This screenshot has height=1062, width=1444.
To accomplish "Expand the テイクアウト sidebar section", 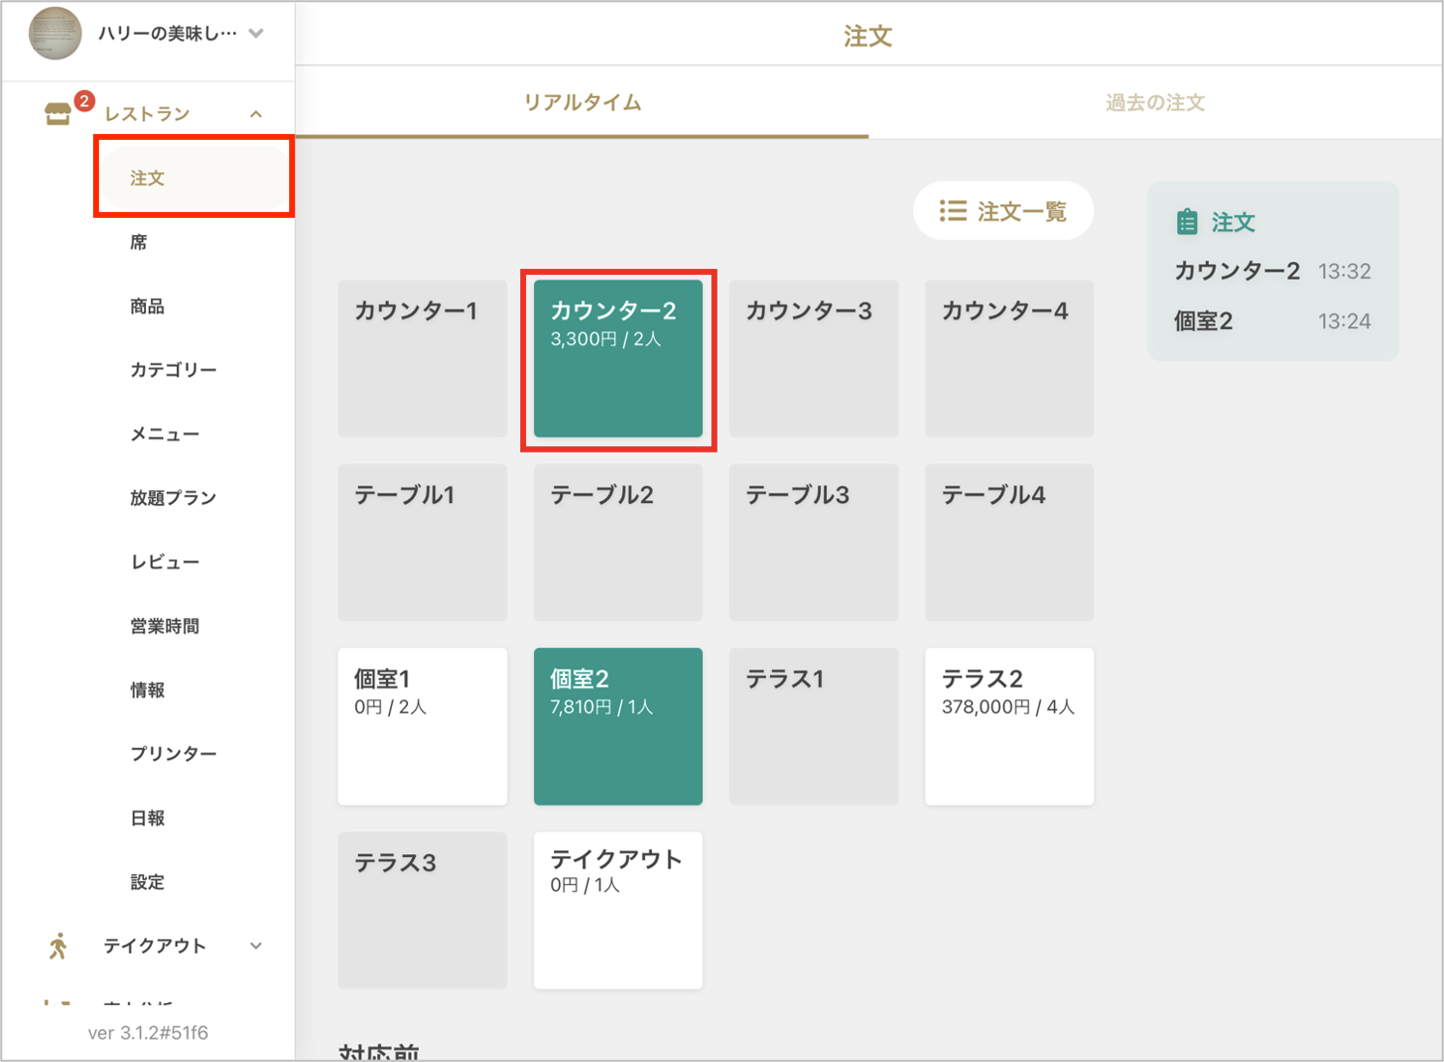I will pyautogui.click(x=256, y=945).
